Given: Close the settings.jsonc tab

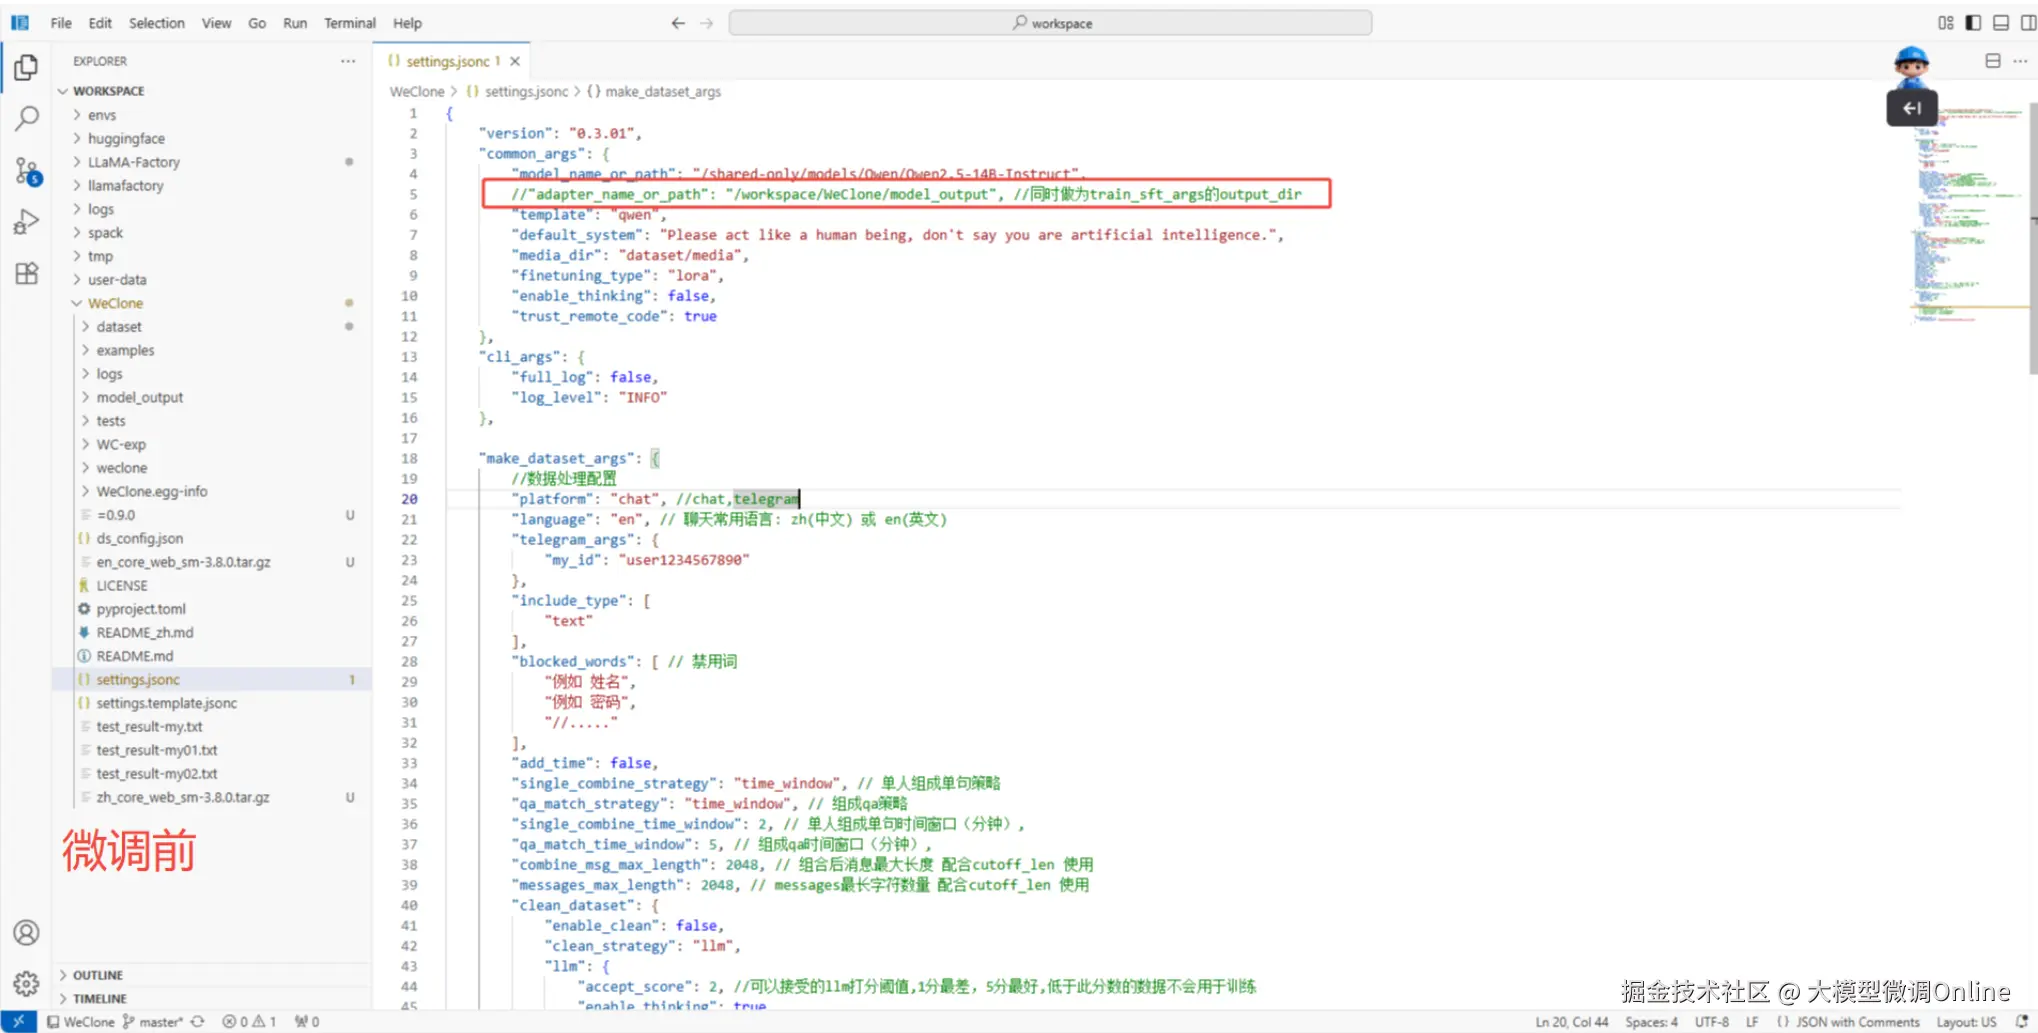Looking at the screenshot, I should pos(515,61).
